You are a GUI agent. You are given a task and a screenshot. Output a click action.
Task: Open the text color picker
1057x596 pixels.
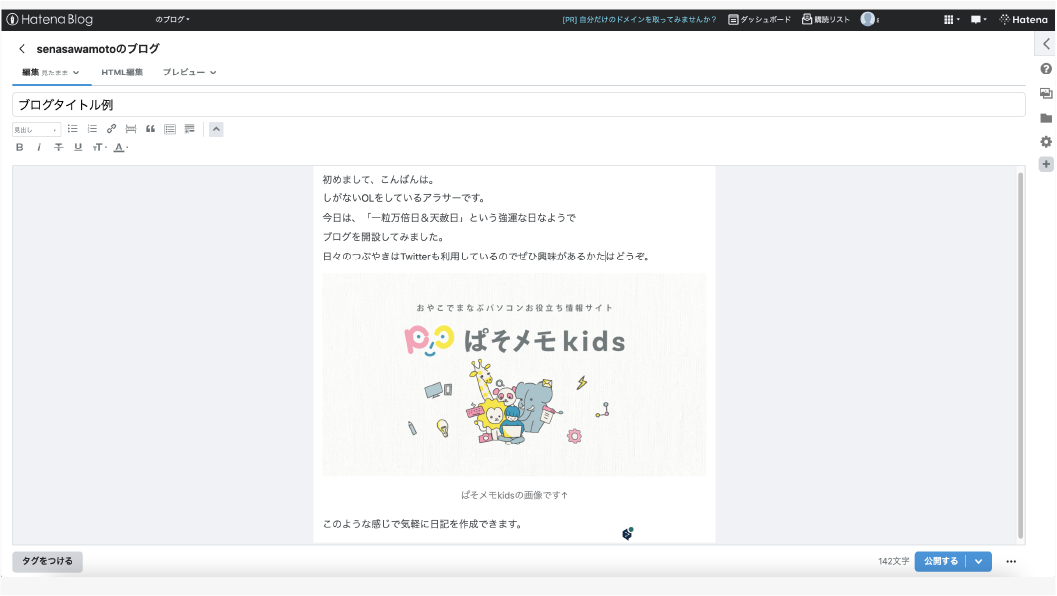point(121,147)
